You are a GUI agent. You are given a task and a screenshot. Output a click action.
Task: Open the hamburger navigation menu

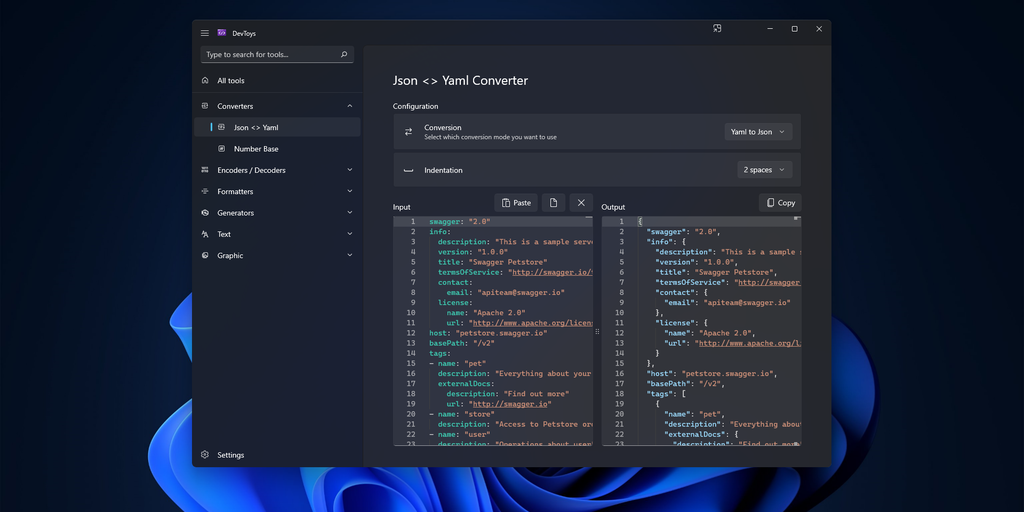[205, 33]
